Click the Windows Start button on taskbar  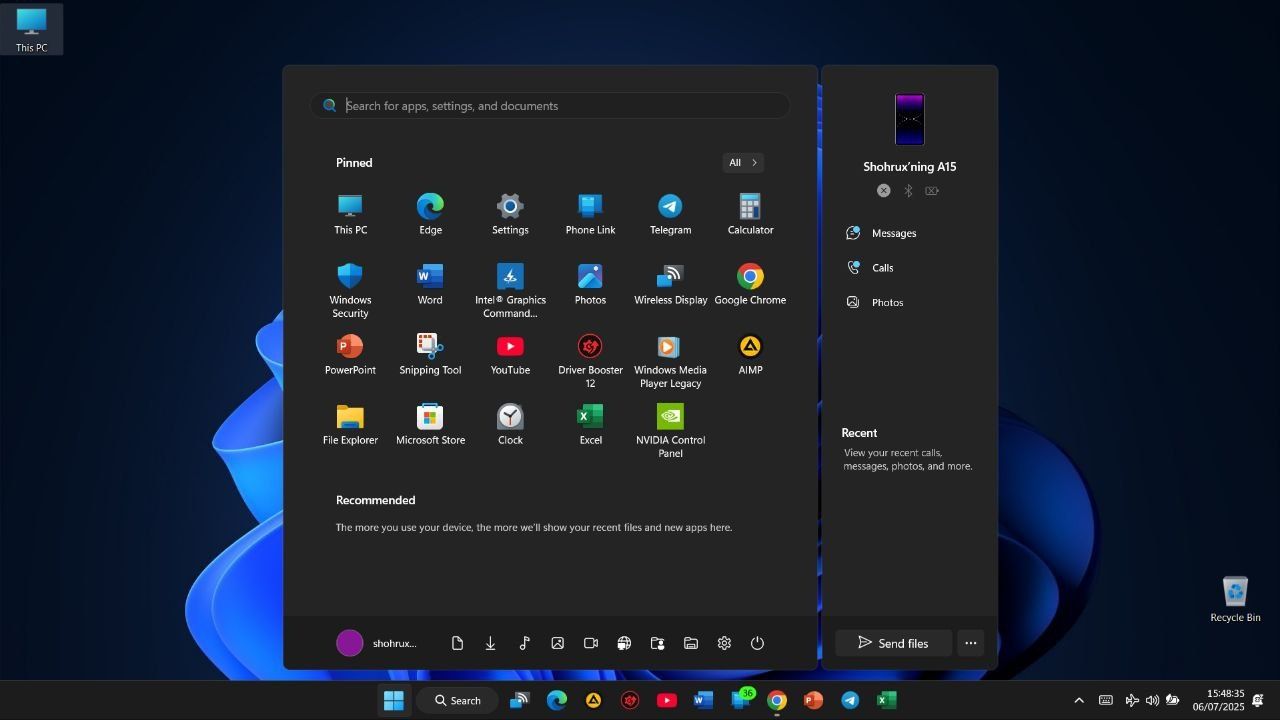pos(394,700)
